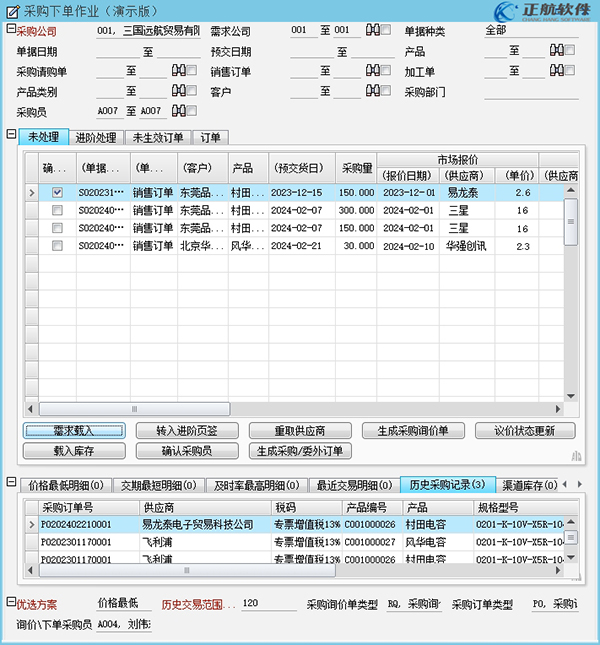Toggle checkbox next to 客户 range
This screenshot has width=600, height=645.
click(386, 90)
